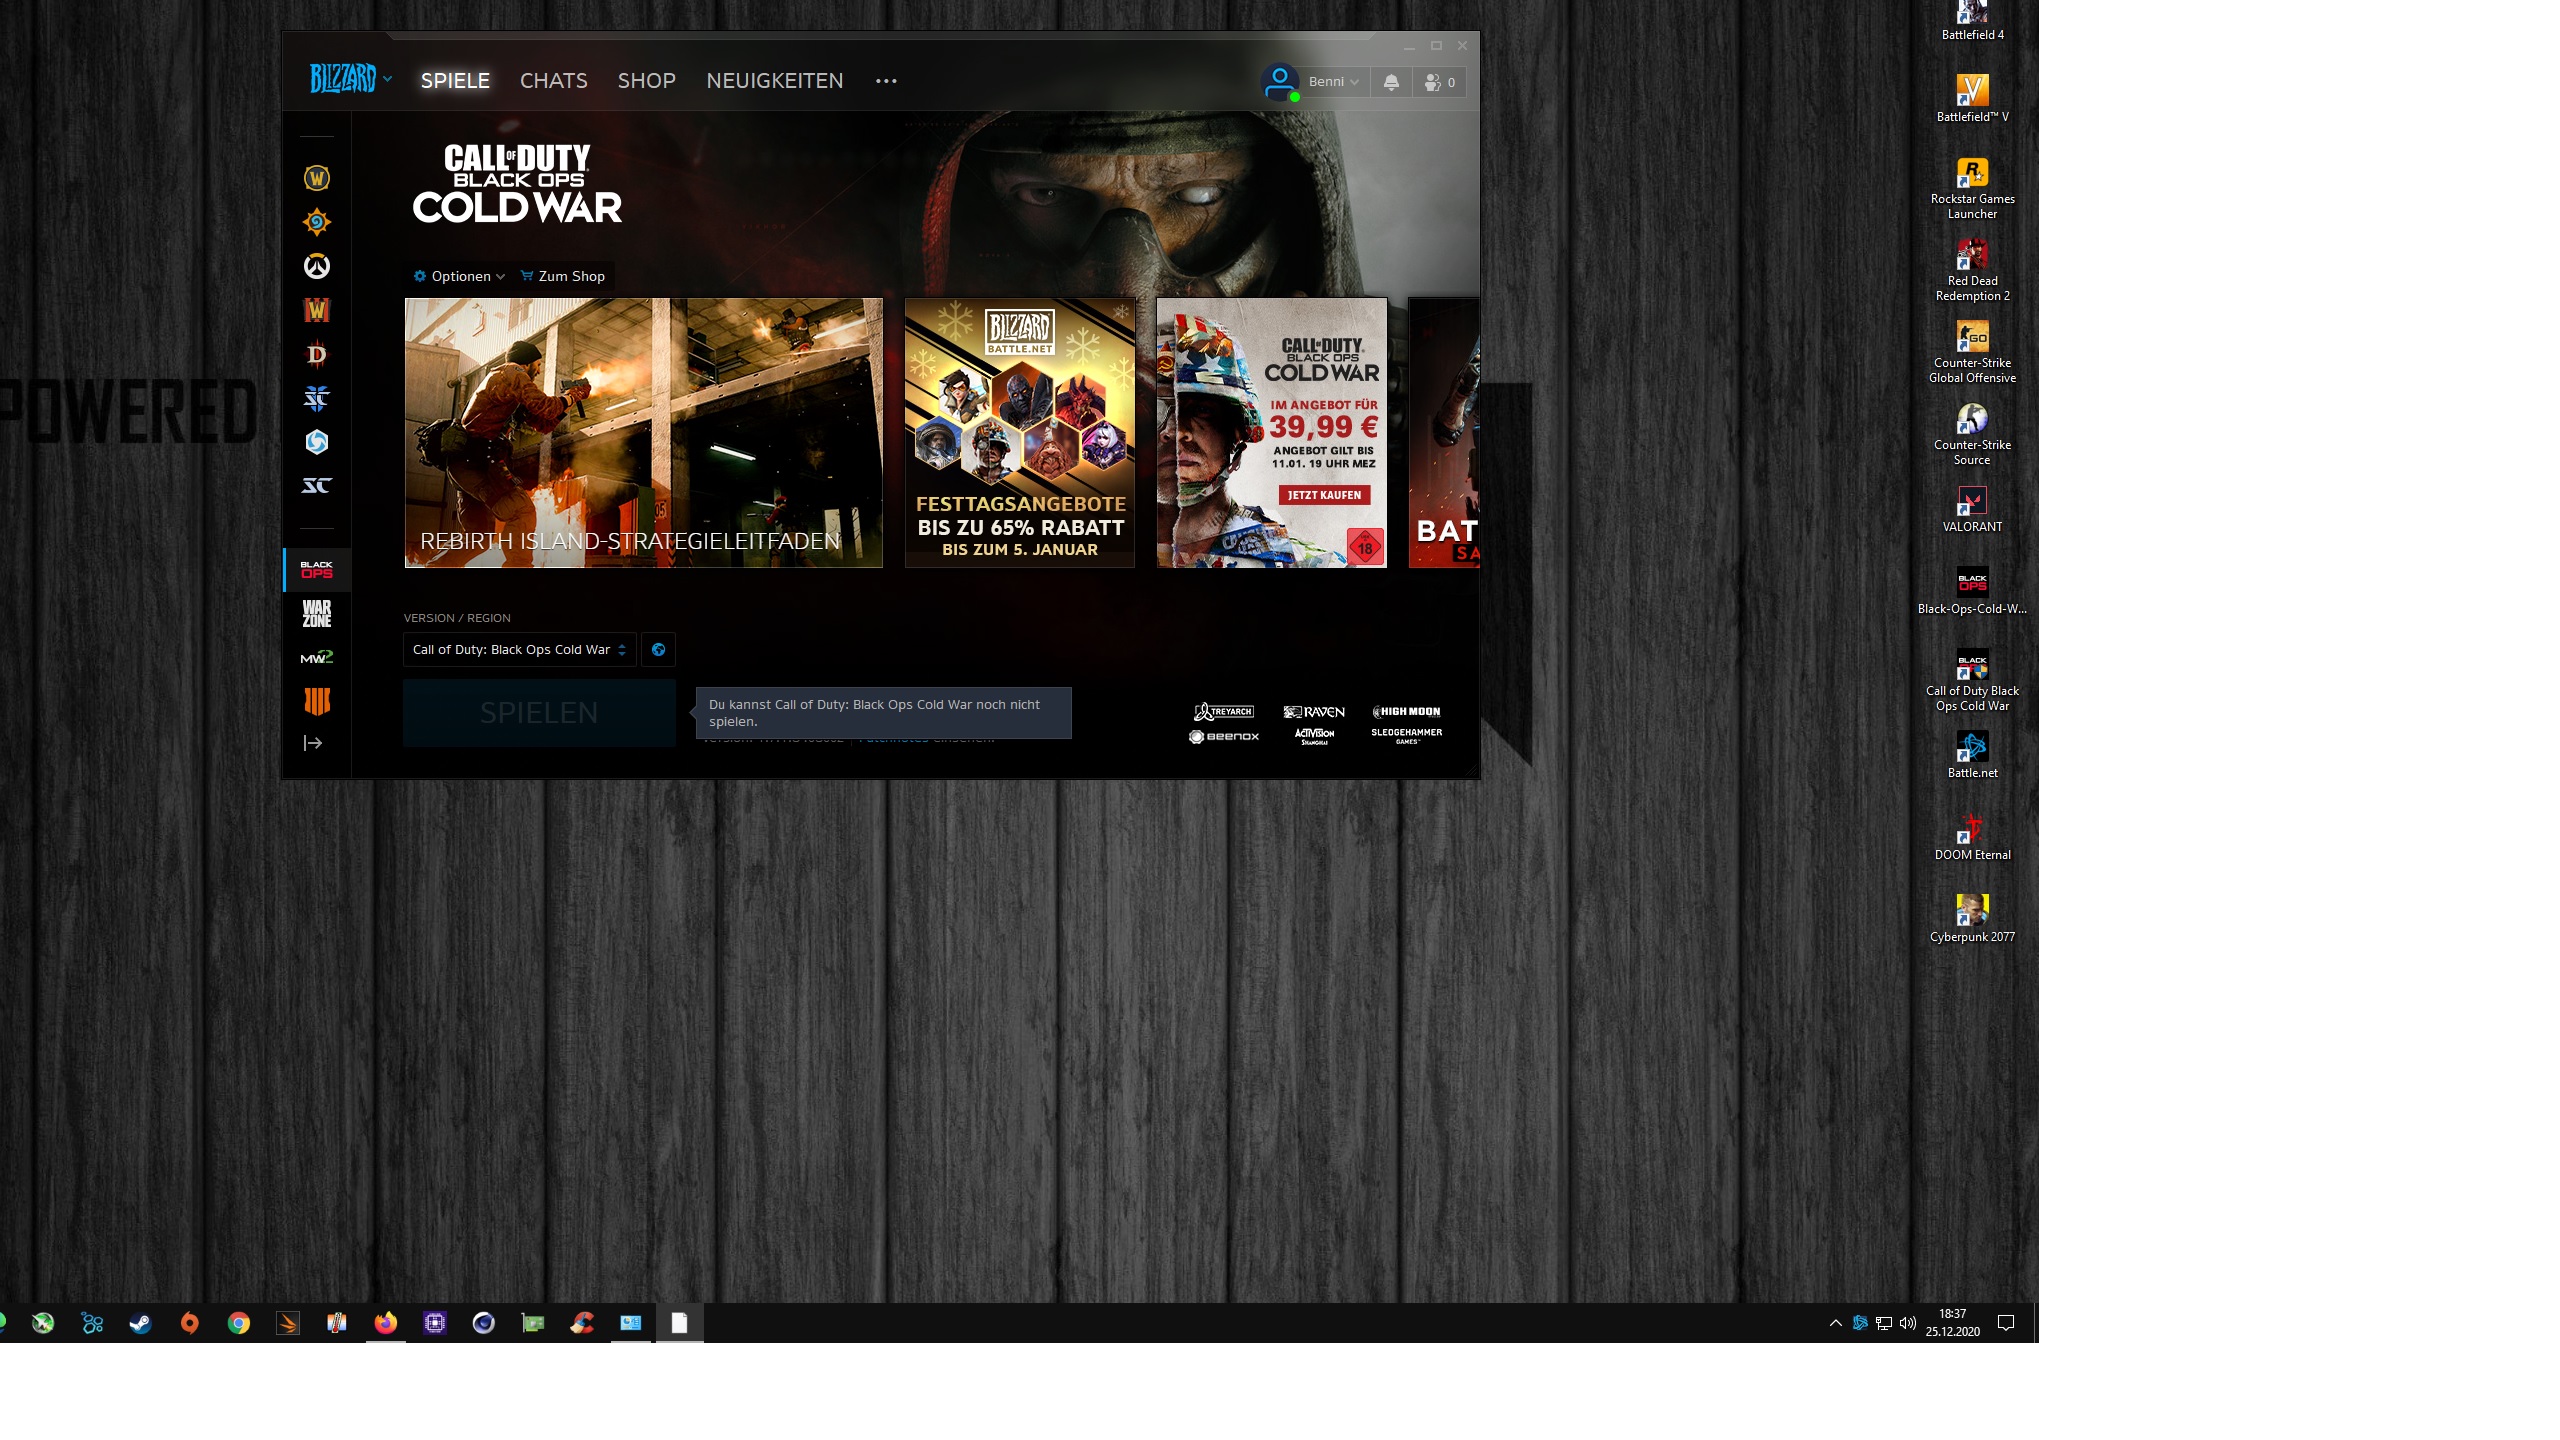Select Hearthstone icon in game list

[x=316, y=222]
